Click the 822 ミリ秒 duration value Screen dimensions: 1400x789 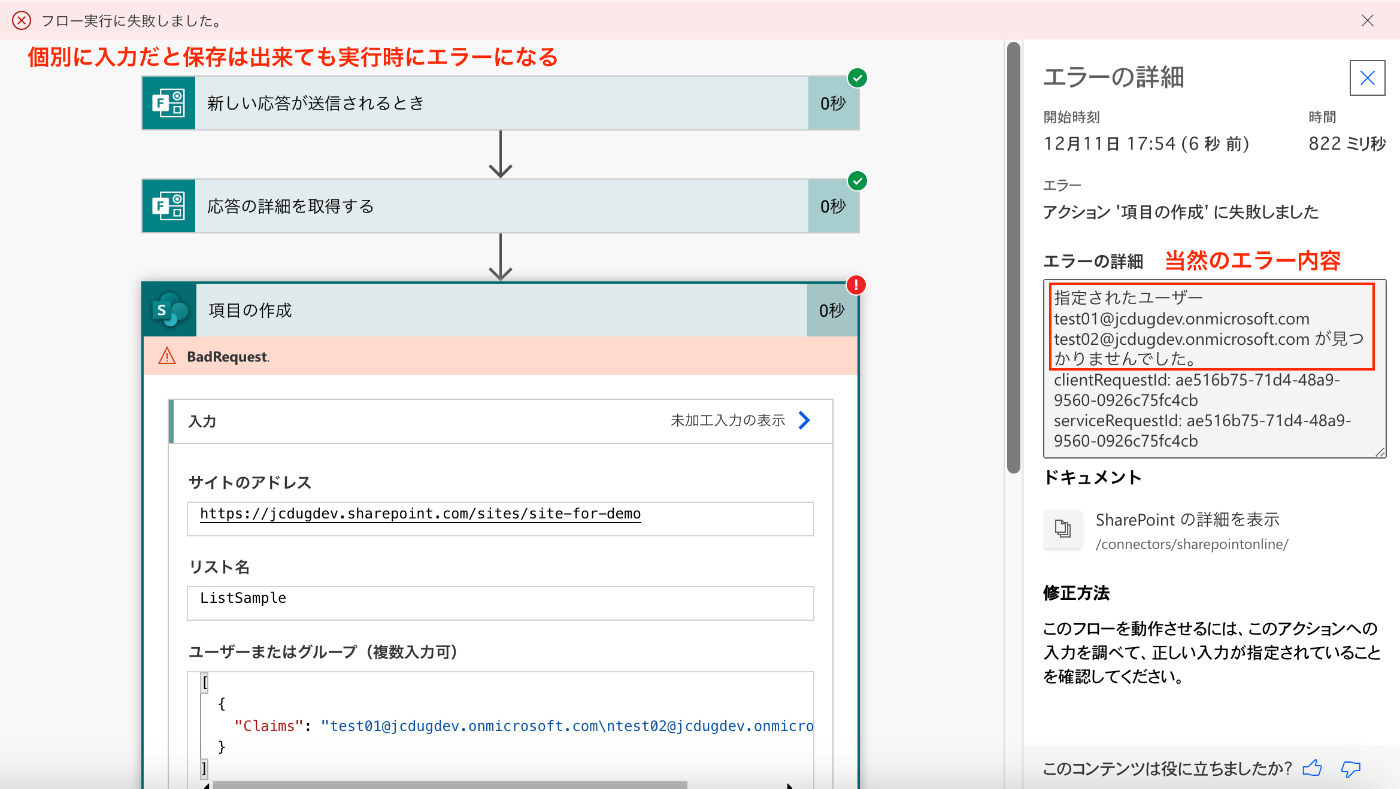[x=1347, y=144]
